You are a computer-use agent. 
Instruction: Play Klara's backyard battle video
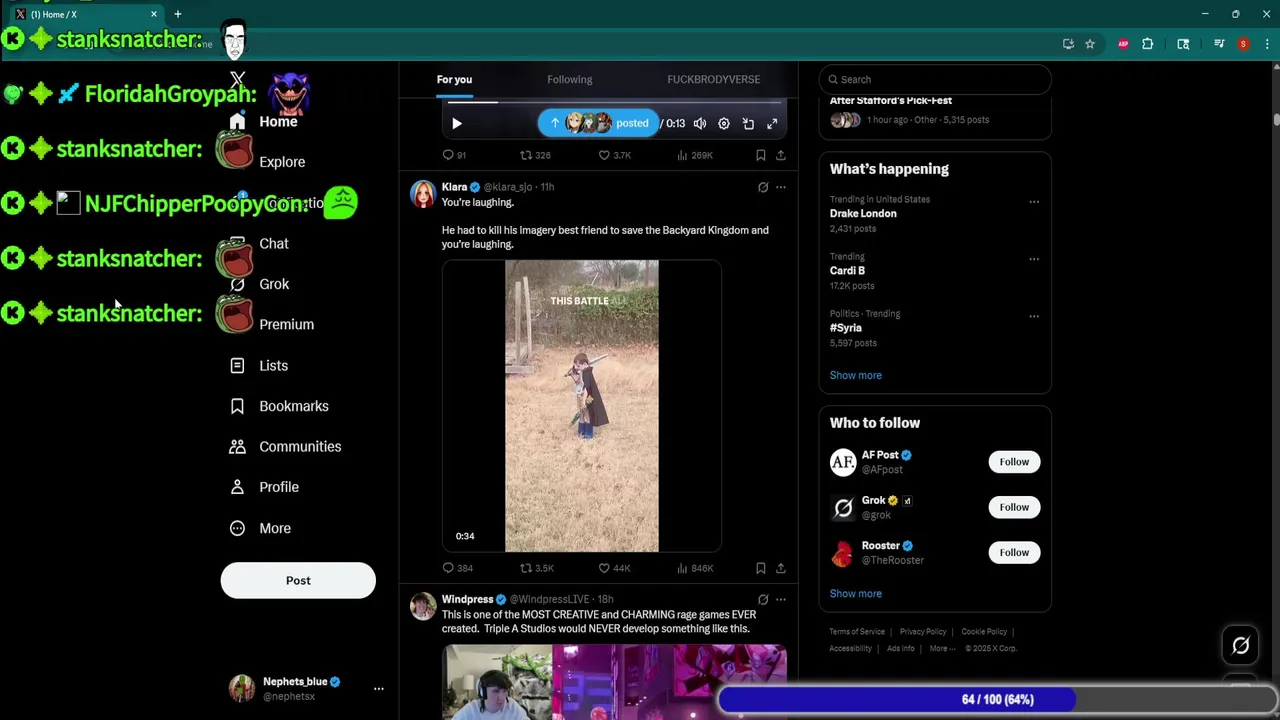click(582, 406)
